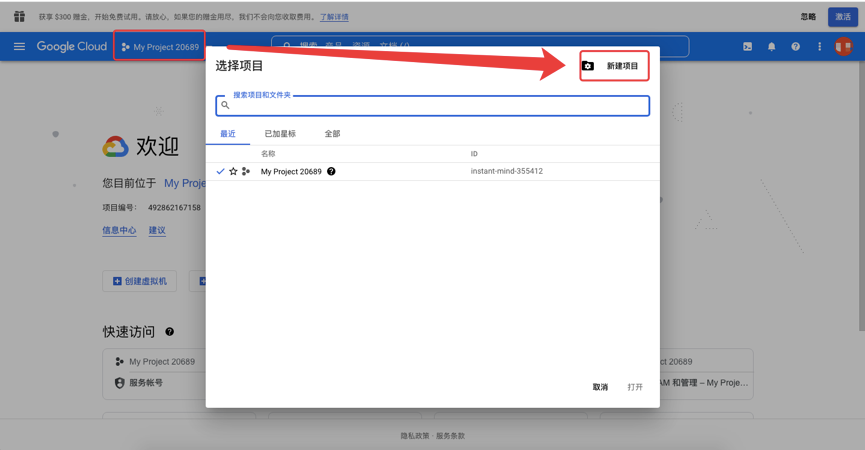Click 取消 to dismiss the dialog
This screenshot has height=450, width=865.
tap(600, 387)
